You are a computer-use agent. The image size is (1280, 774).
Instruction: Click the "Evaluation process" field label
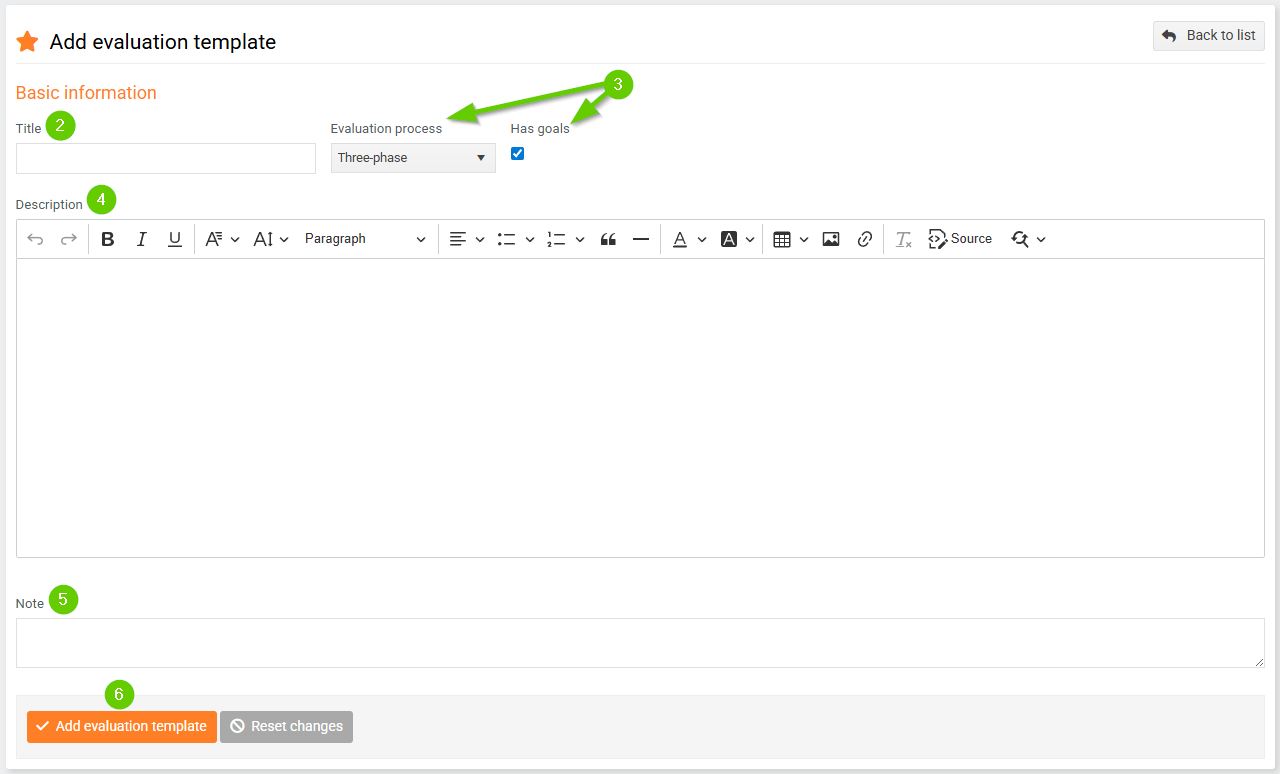coord(386,129)
